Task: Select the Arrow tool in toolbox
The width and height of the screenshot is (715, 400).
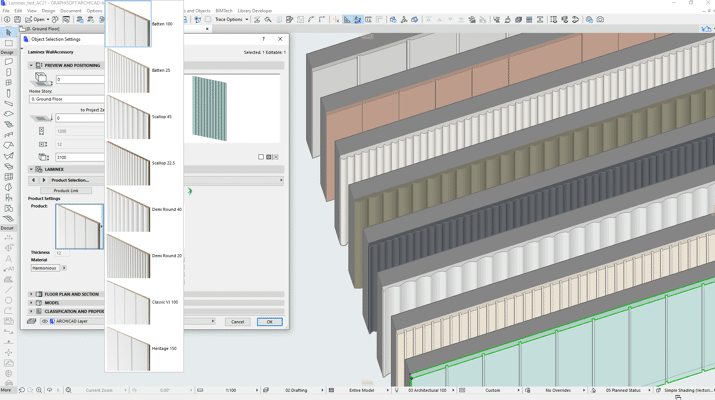Action: [x=9, y=33]
